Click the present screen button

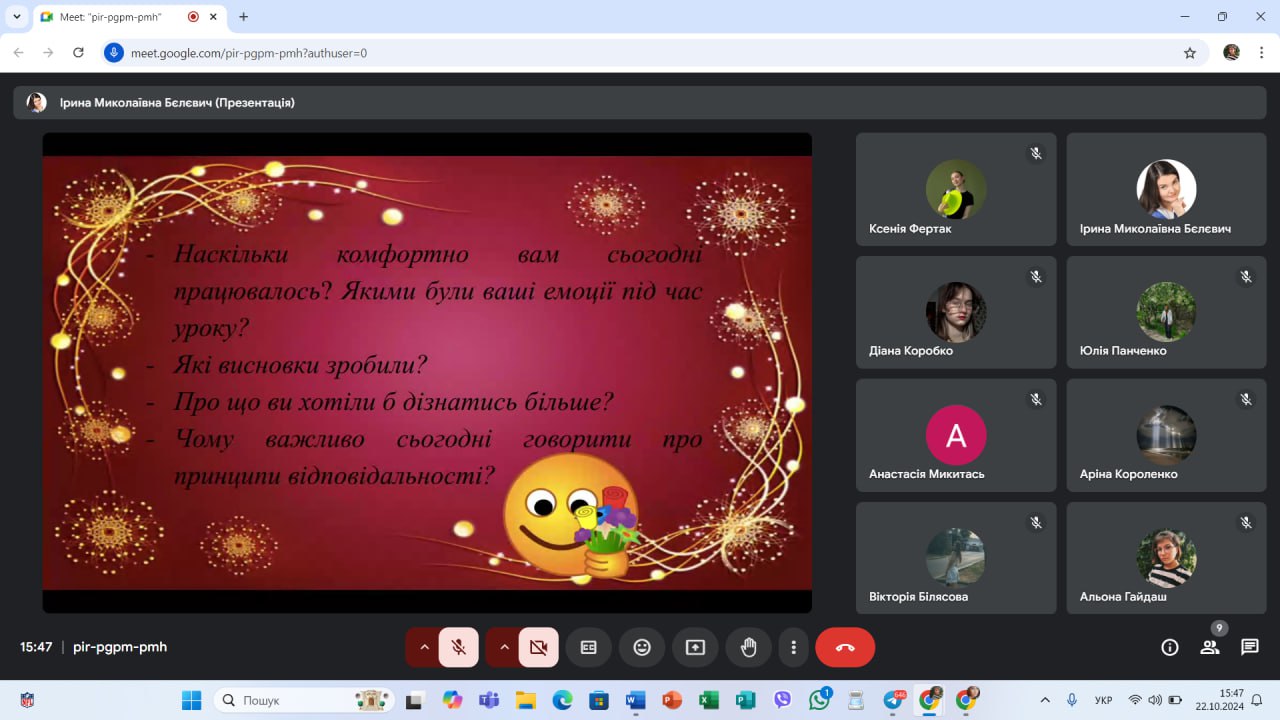695,647
